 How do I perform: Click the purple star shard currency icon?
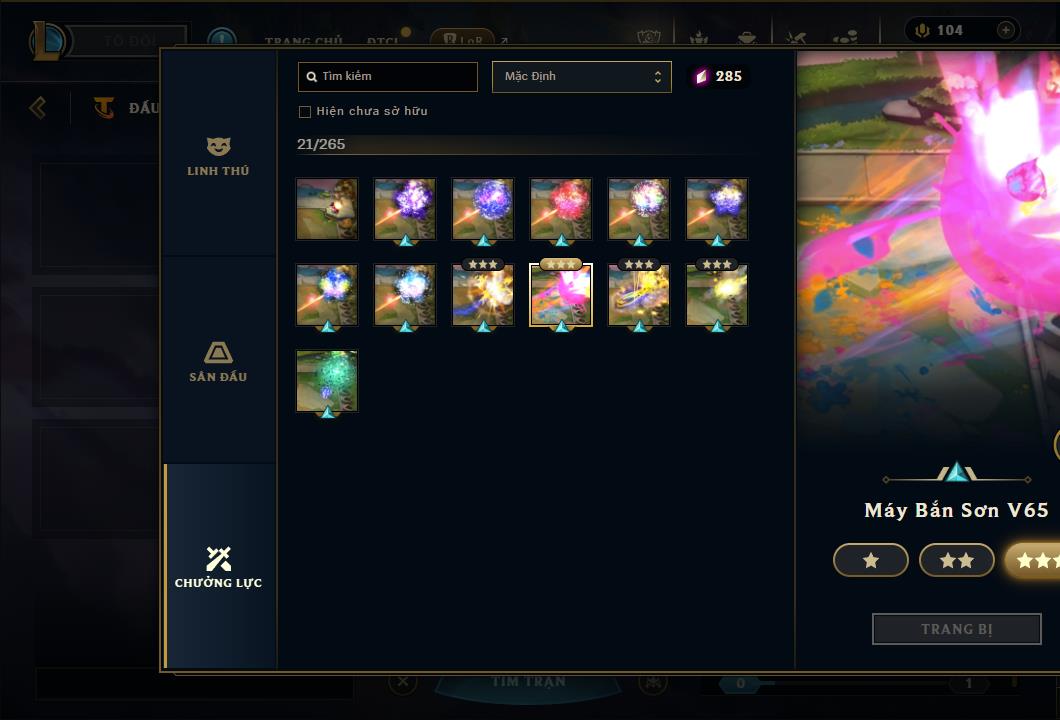click(x=701, y=76)
